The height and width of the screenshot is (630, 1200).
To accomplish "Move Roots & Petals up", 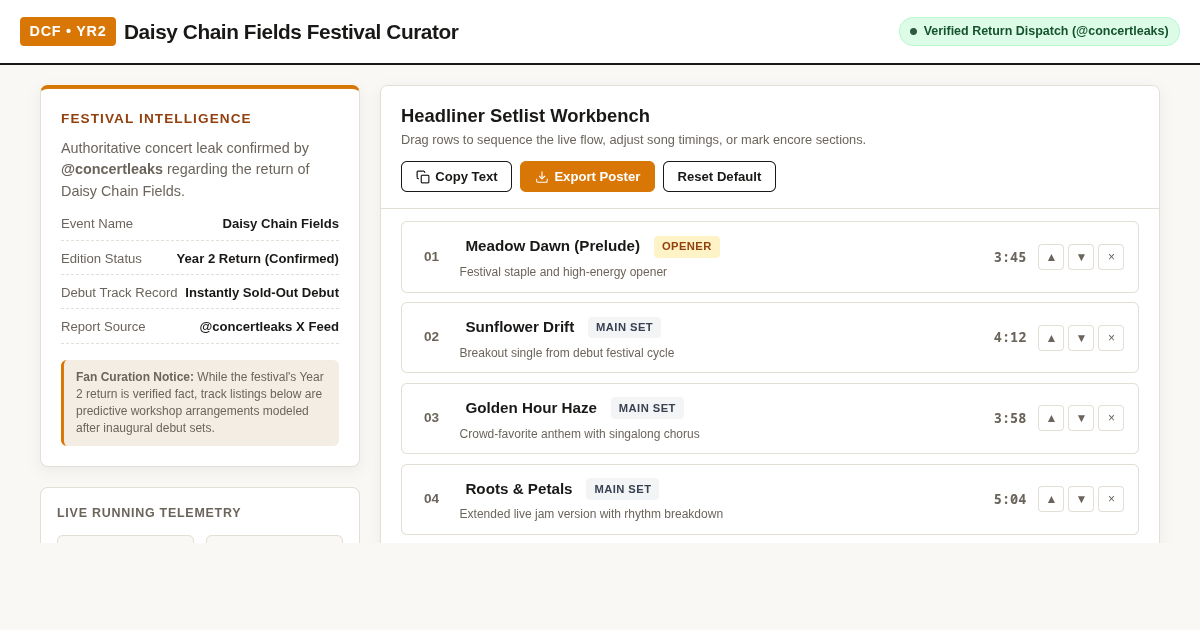I will point(1051,499).
